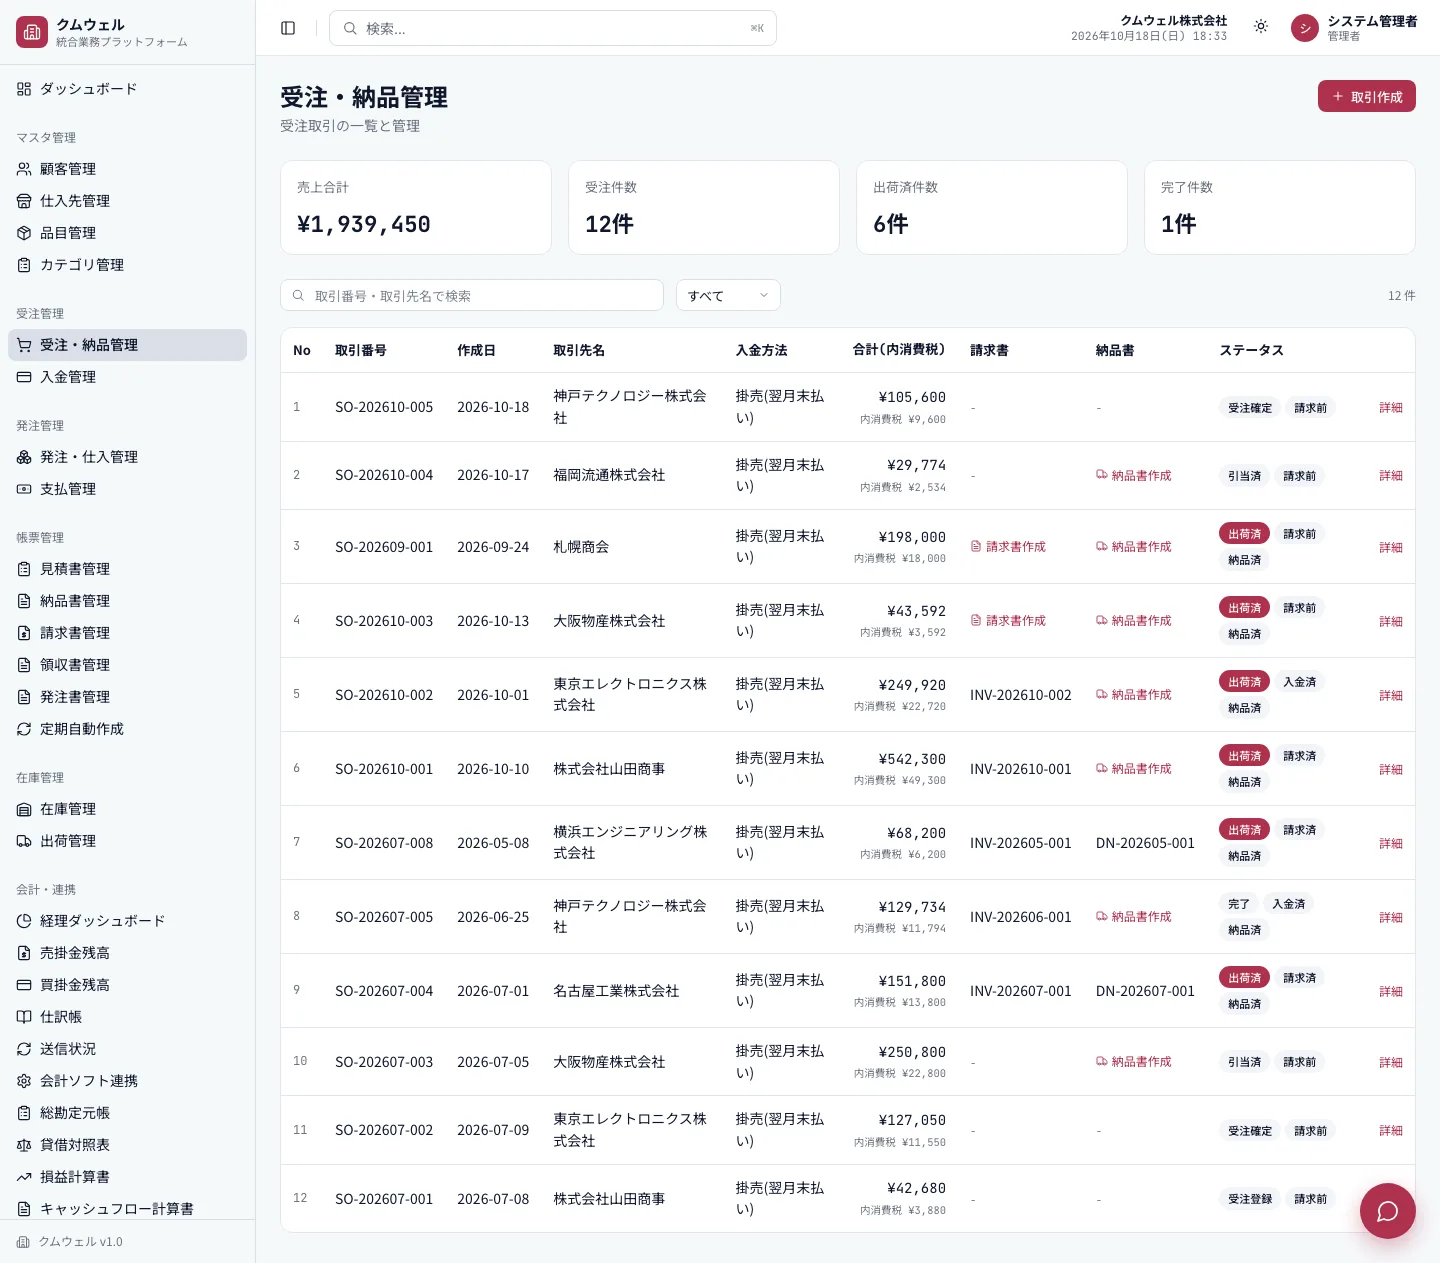Click the 合計(内消費税) column header
Viewport: 1440px width, 1263px height.
coord(898,350)
